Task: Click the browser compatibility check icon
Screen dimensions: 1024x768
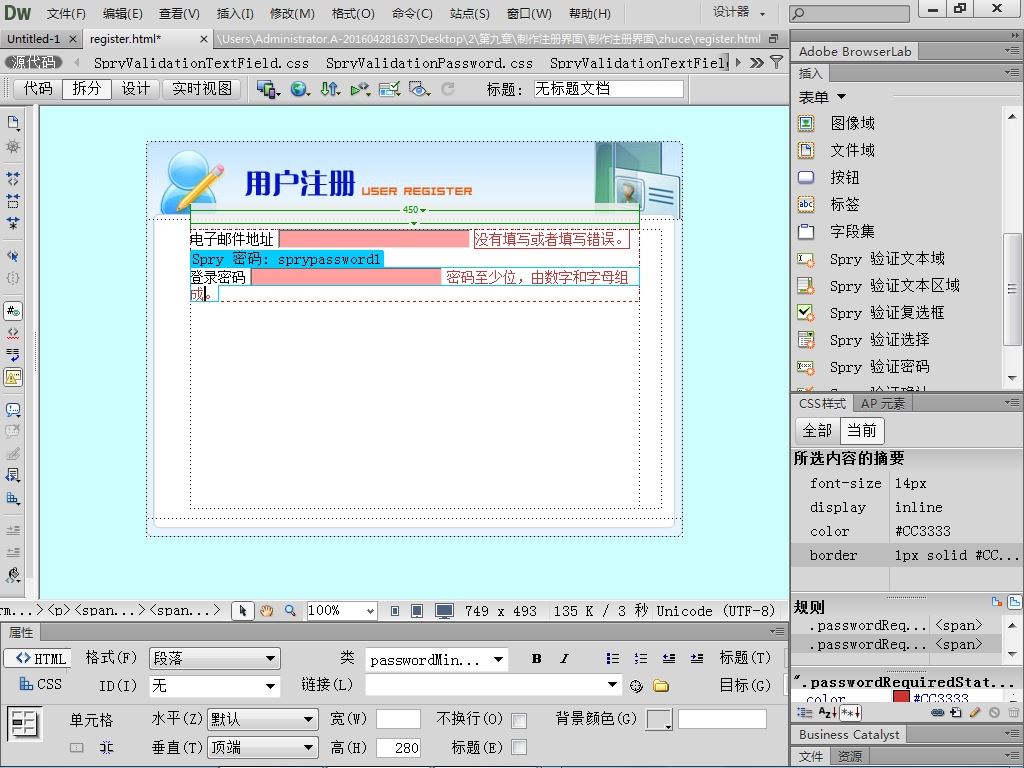Action: point(389,89)
